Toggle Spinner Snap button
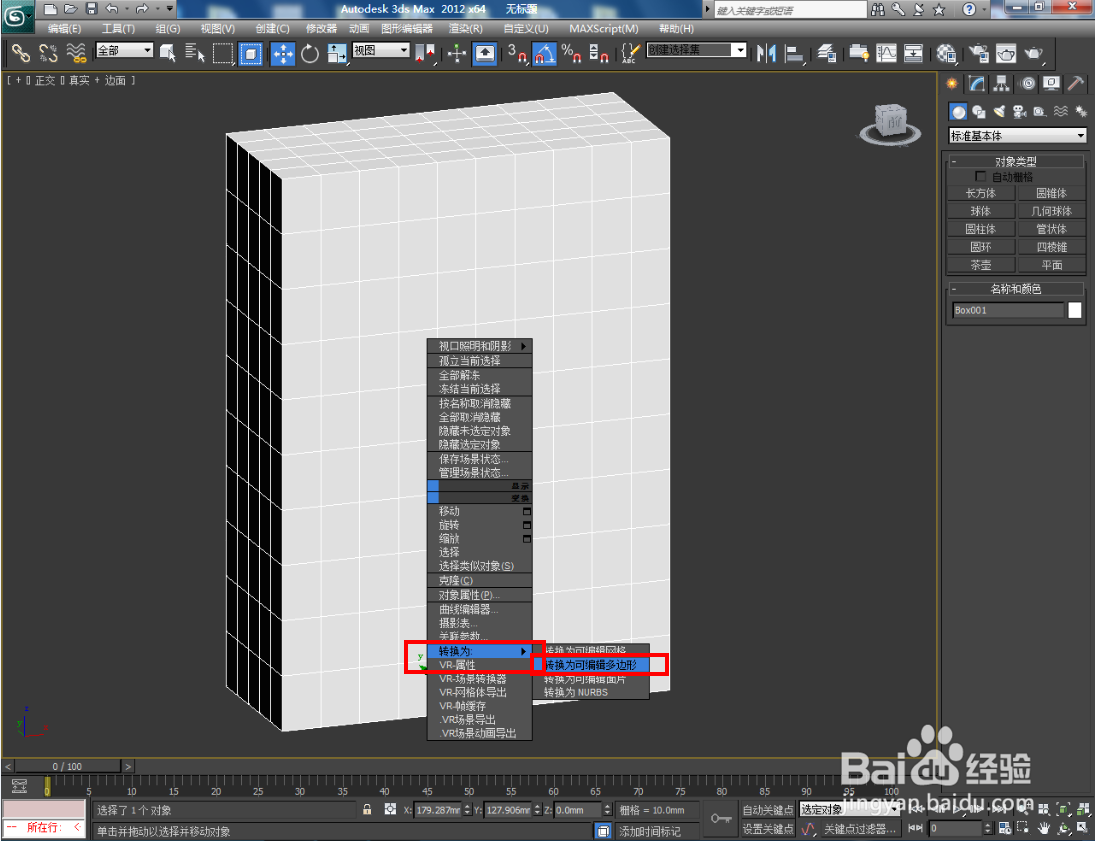1095x841 pixels. [x=598, y=53]
